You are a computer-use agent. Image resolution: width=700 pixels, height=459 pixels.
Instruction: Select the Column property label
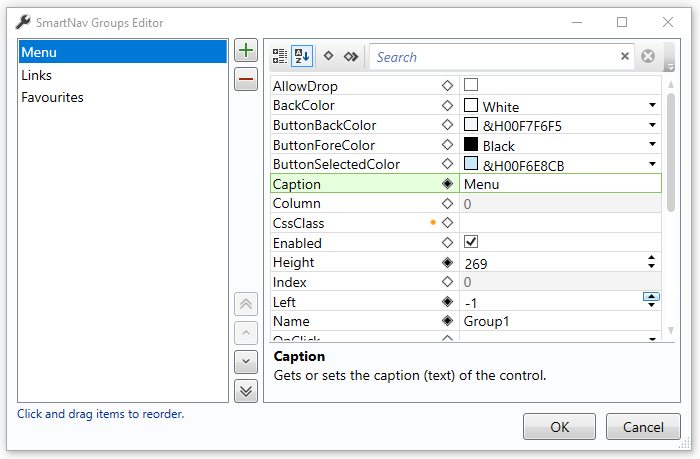(297, 204)
